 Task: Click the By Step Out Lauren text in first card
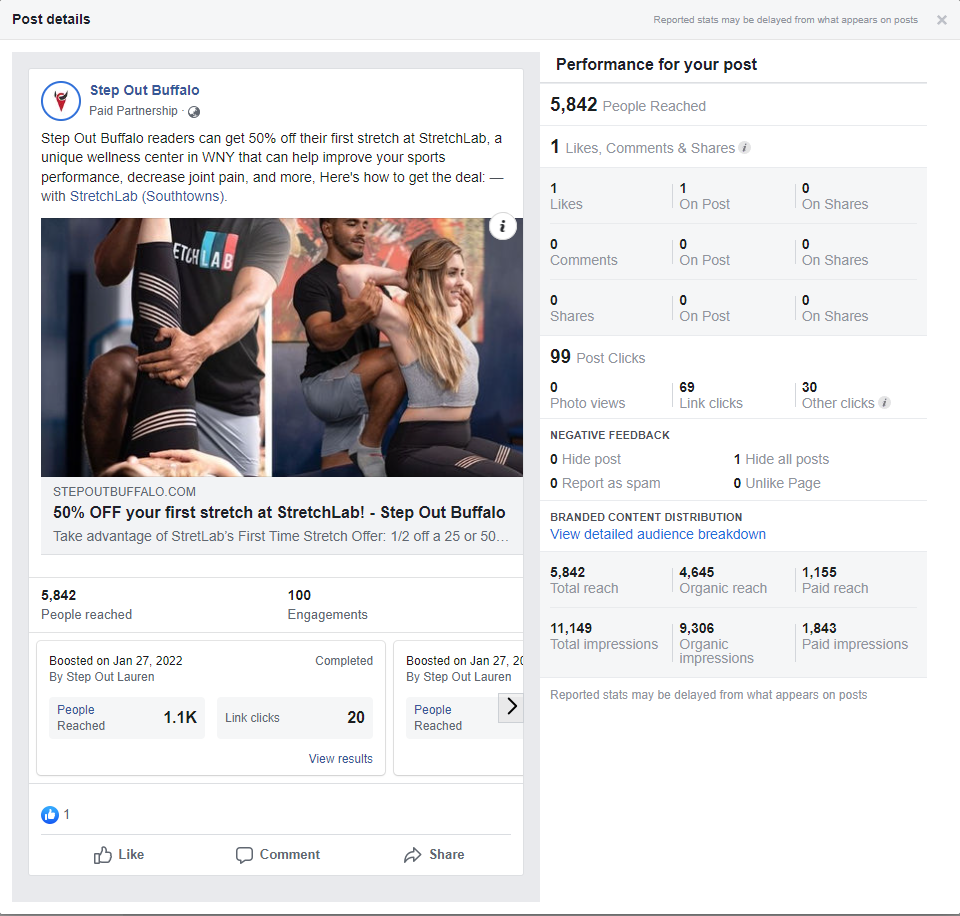102,677
